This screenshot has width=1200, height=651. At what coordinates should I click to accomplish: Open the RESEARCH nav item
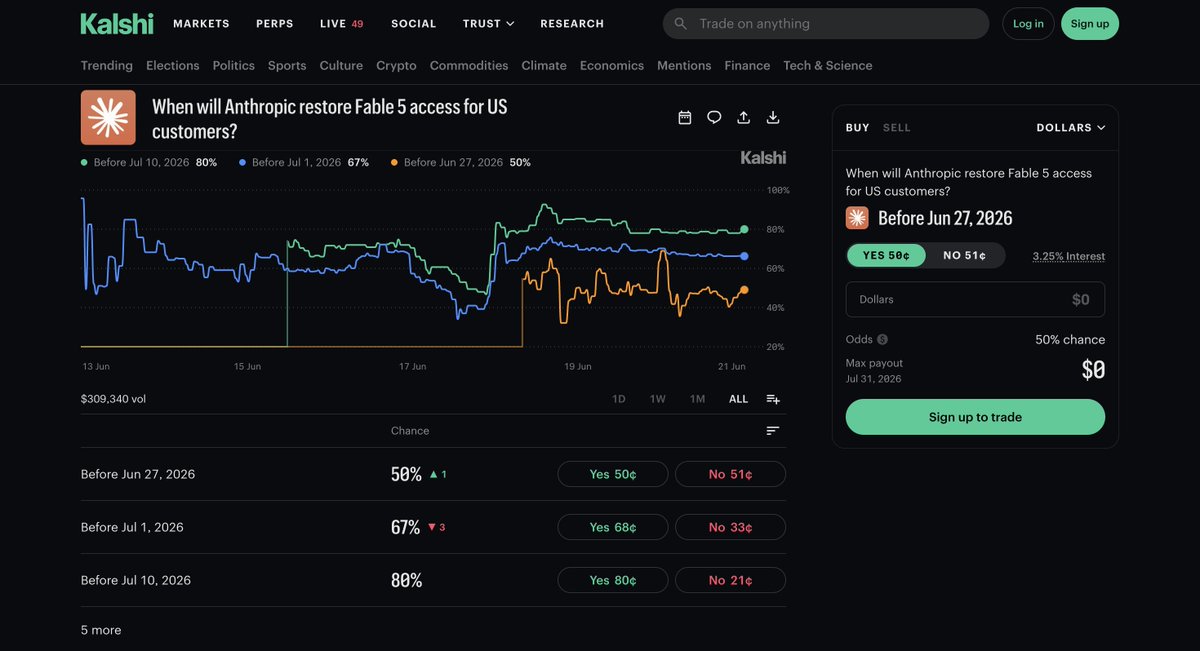point(572,24)
